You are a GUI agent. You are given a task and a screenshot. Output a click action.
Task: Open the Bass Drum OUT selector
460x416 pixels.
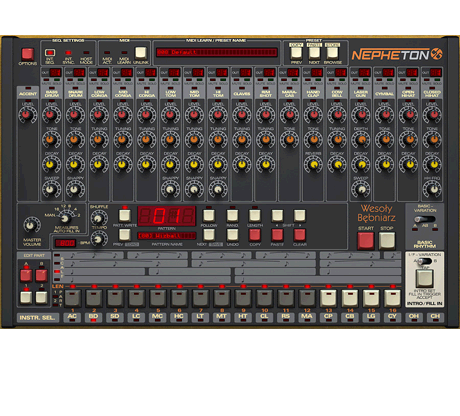pyautogui.click(x=55, y=72)
